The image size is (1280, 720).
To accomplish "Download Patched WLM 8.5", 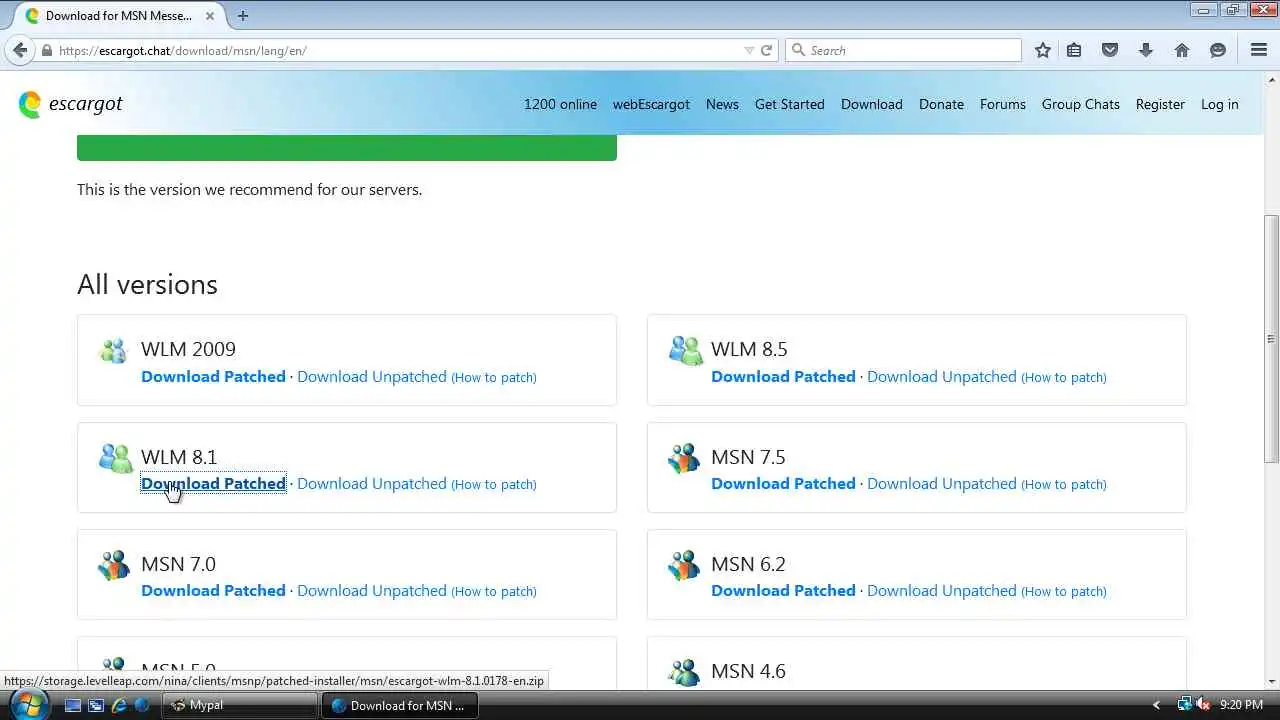I will (783, 377).
